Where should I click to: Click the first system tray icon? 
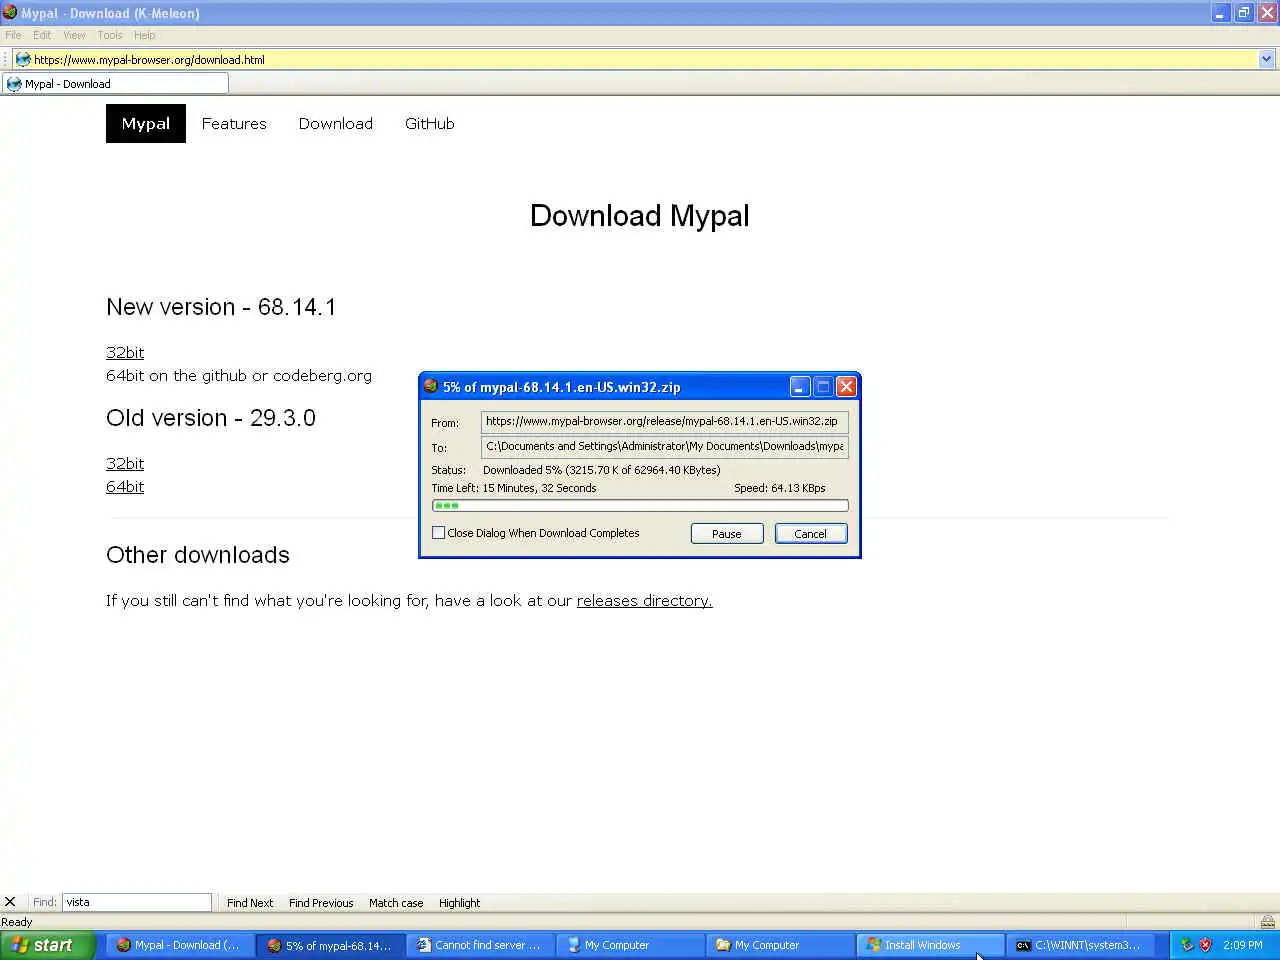[1187, 945]
